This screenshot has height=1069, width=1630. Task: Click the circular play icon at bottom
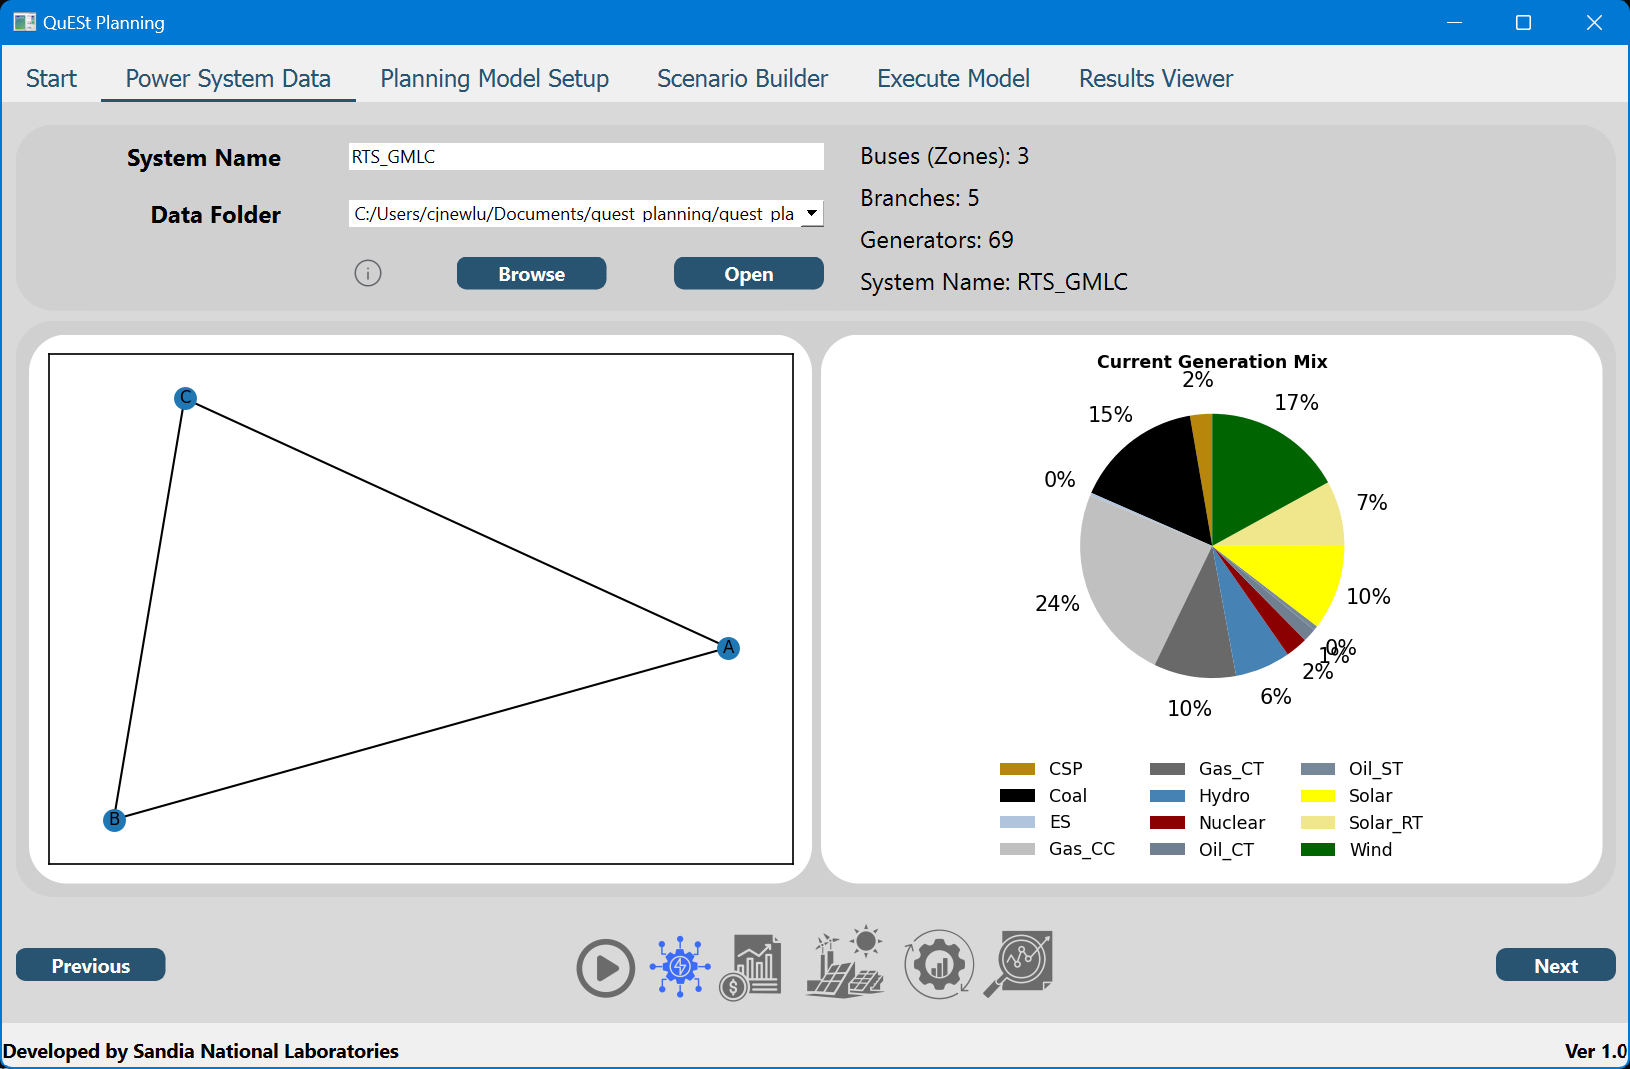point(606,968)
